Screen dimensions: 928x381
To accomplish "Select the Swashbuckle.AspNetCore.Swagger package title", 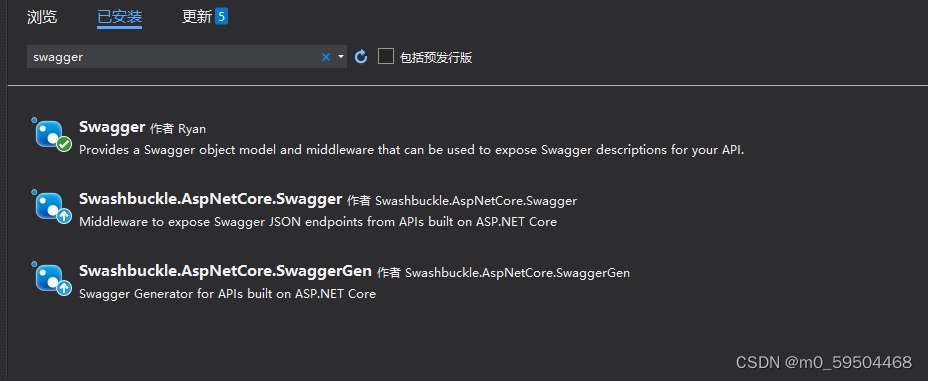I will click(x=211, y=199).
